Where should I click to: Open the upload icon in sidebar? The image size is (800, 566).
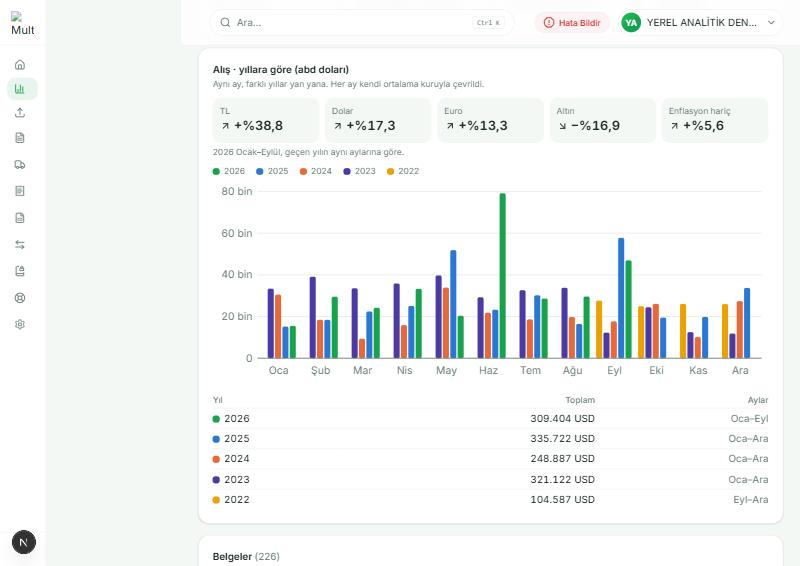pos(20,113)
